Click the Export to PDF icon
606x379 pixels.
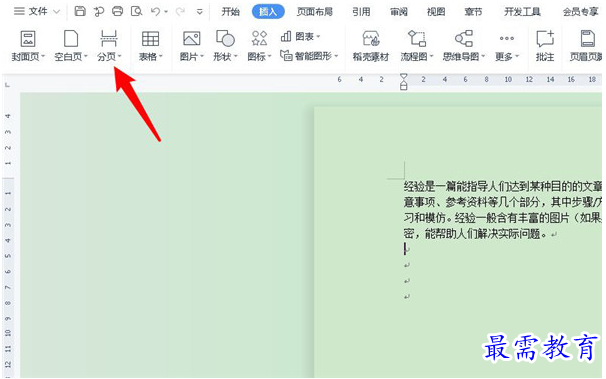(99, 12)
